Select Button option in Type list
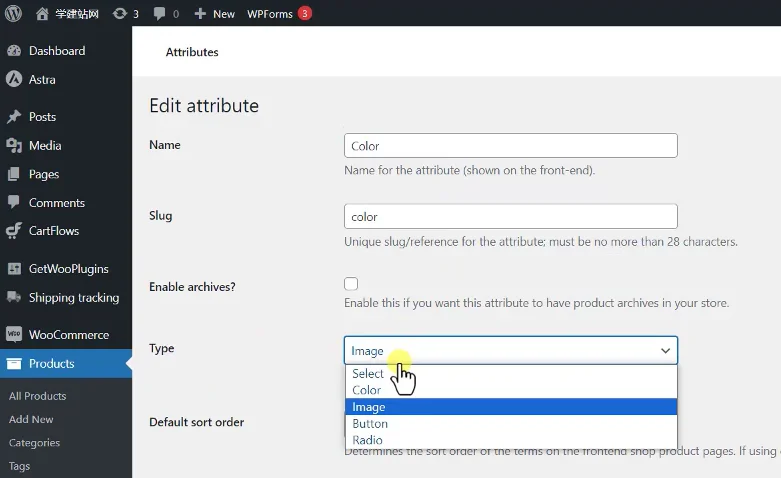781x478 pixels. 370,424
